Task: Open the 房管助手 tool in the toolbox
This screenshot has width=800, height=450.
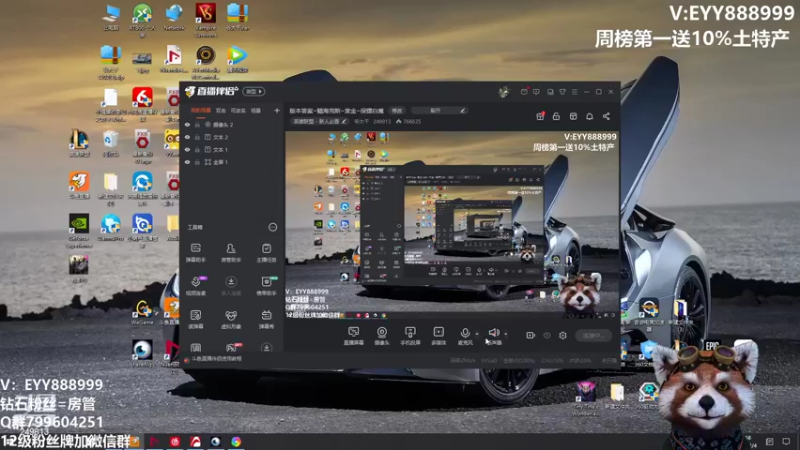Action: point(231,252)
